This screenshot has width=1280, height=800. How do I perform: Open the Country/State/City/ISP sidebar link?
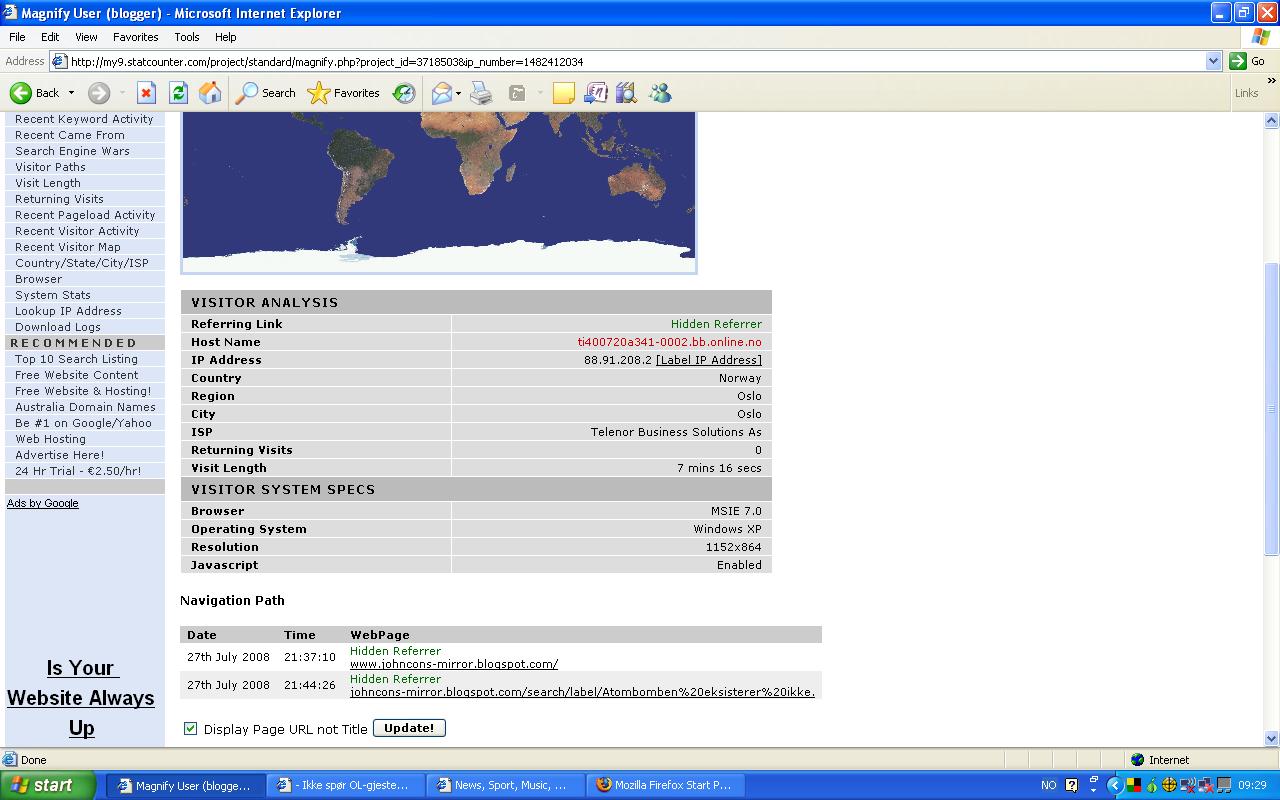[x=82, y=263]
